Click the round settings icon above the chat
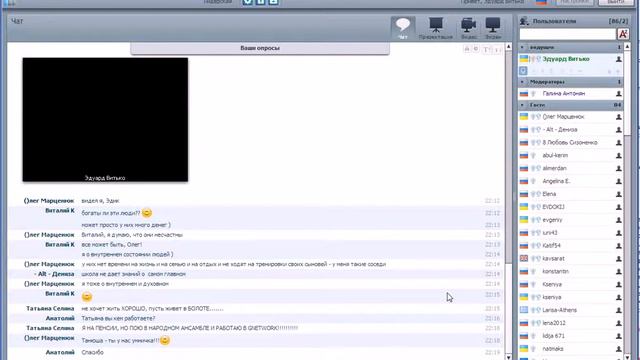The image size is (640, 360). point(476,49)
